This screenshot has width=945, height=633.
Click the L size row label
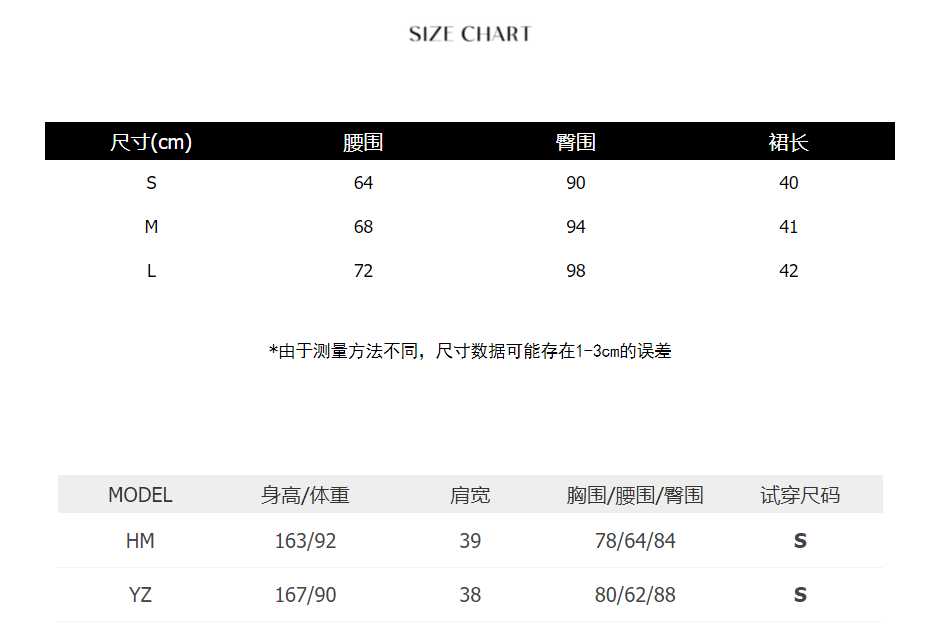(x=151, y=271)
